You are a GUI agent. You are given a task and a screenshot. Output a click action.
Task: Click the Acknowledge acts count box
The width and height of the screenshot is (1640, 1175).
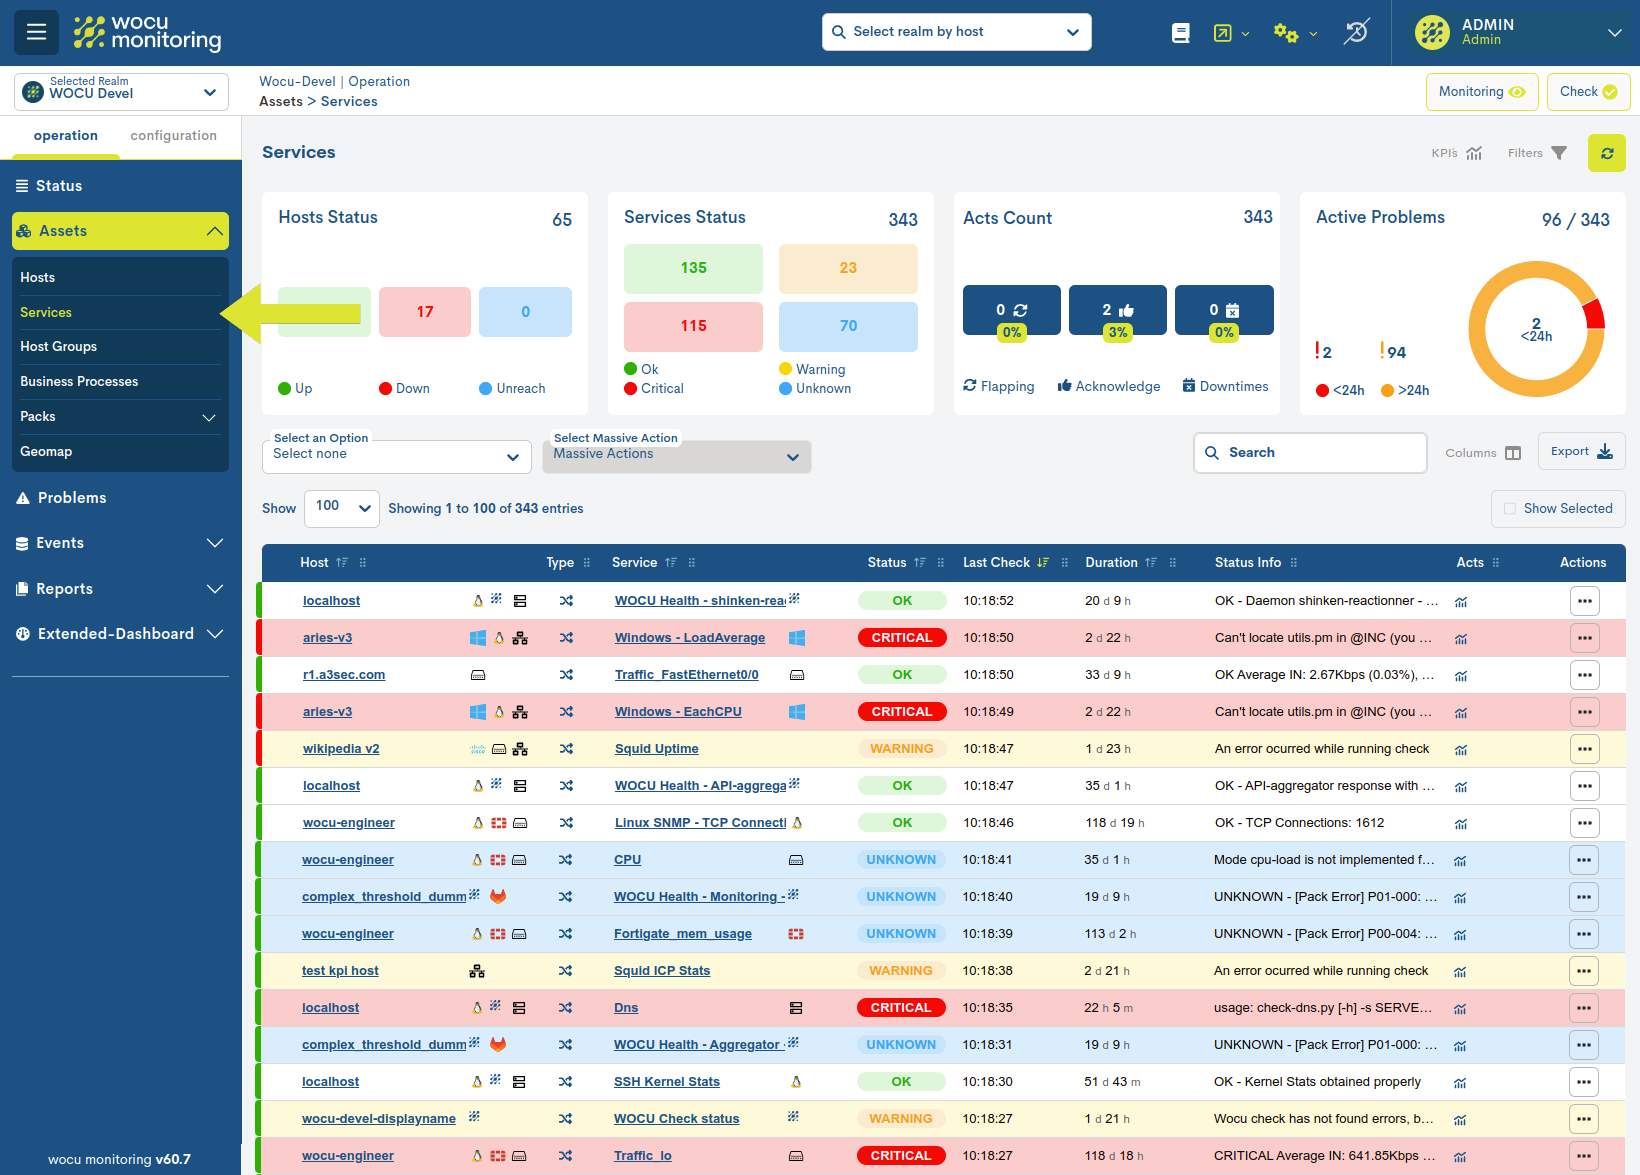point(1118,310)
